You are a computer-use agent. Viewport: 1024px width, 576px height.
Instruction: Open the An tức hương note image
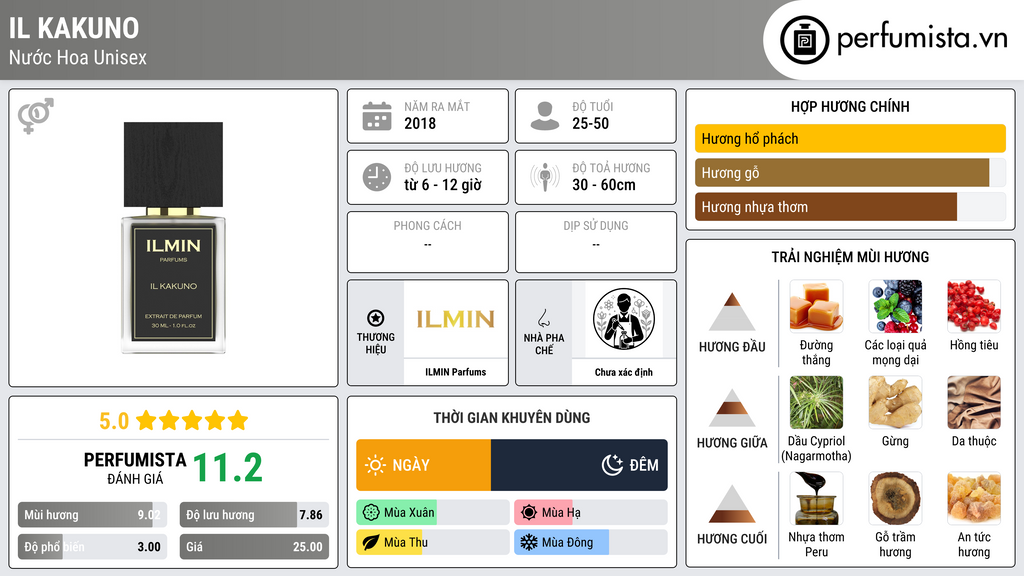coord(974,498)
